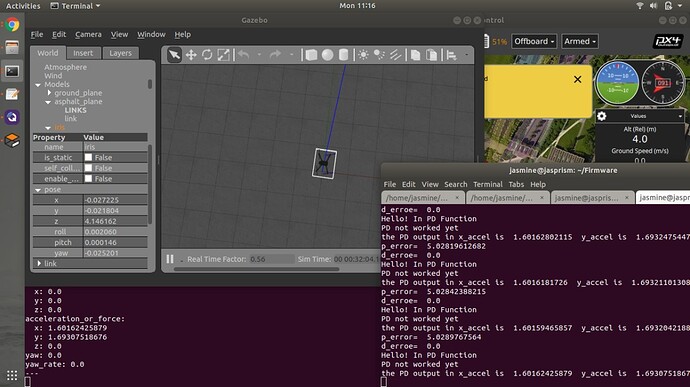Insert a box shape
This screenshot has width=690, height=387.
(x=311, y=55)
